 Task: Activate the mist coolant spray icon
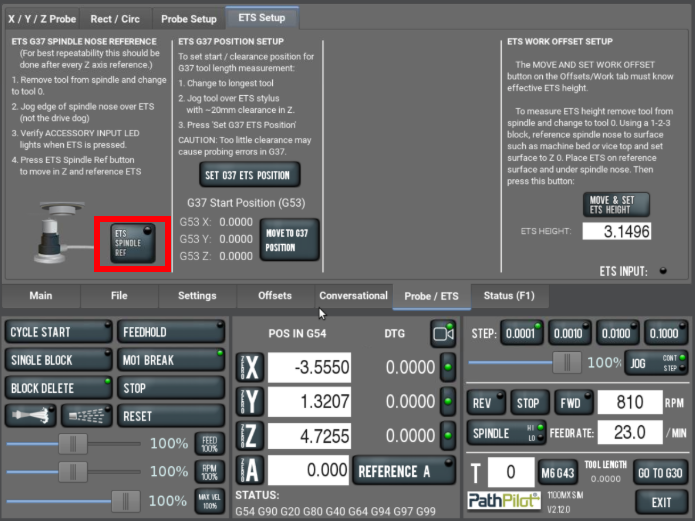pyautogui.click(x=86, y=415)
